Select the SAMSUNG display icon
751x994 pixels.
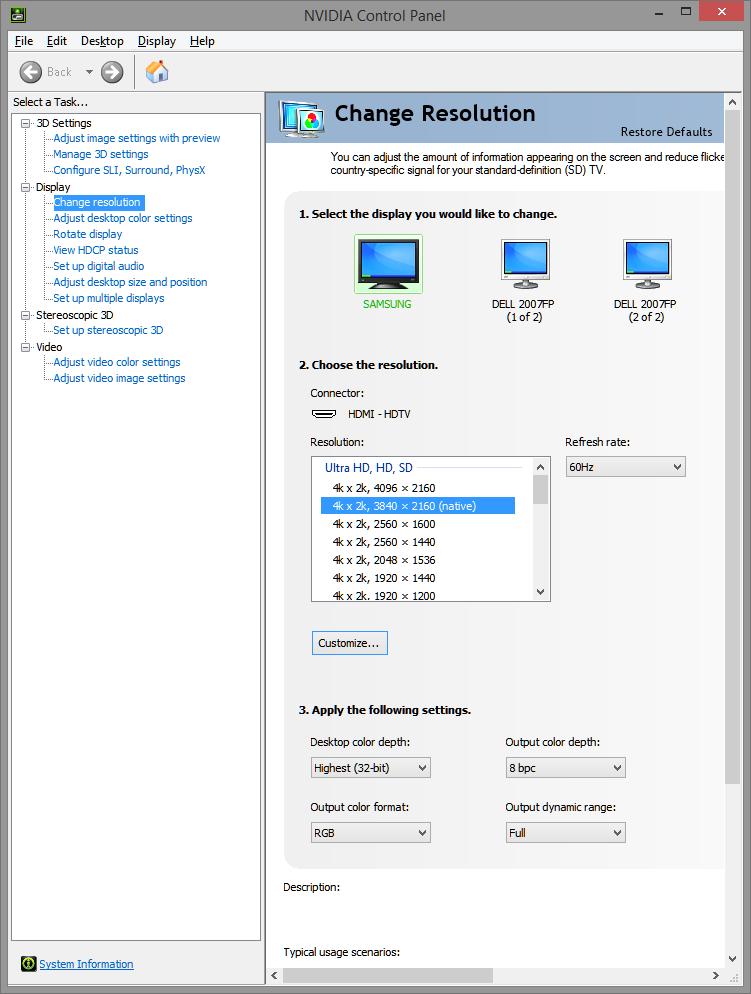(x=388, y=264)
